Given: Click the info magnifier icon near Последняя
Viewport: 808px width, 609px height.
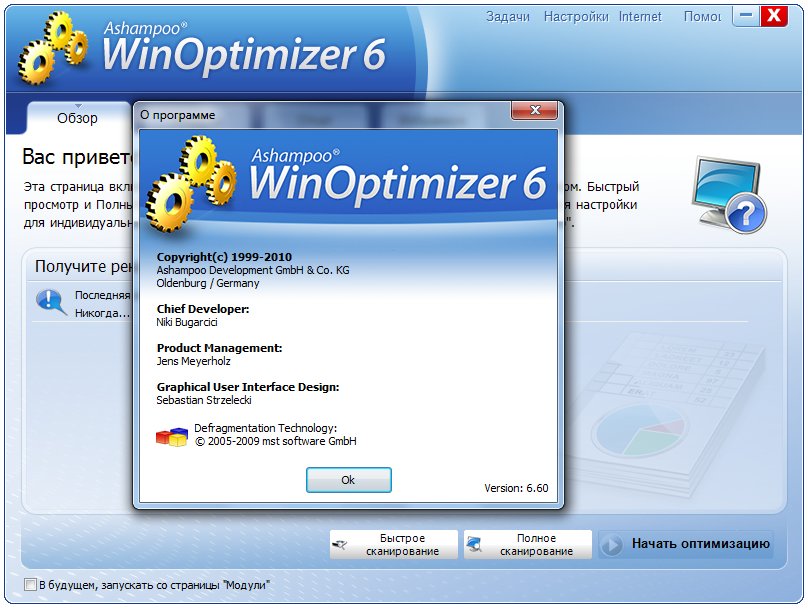Looking at the screenshot, I should [x=51, y=302].
